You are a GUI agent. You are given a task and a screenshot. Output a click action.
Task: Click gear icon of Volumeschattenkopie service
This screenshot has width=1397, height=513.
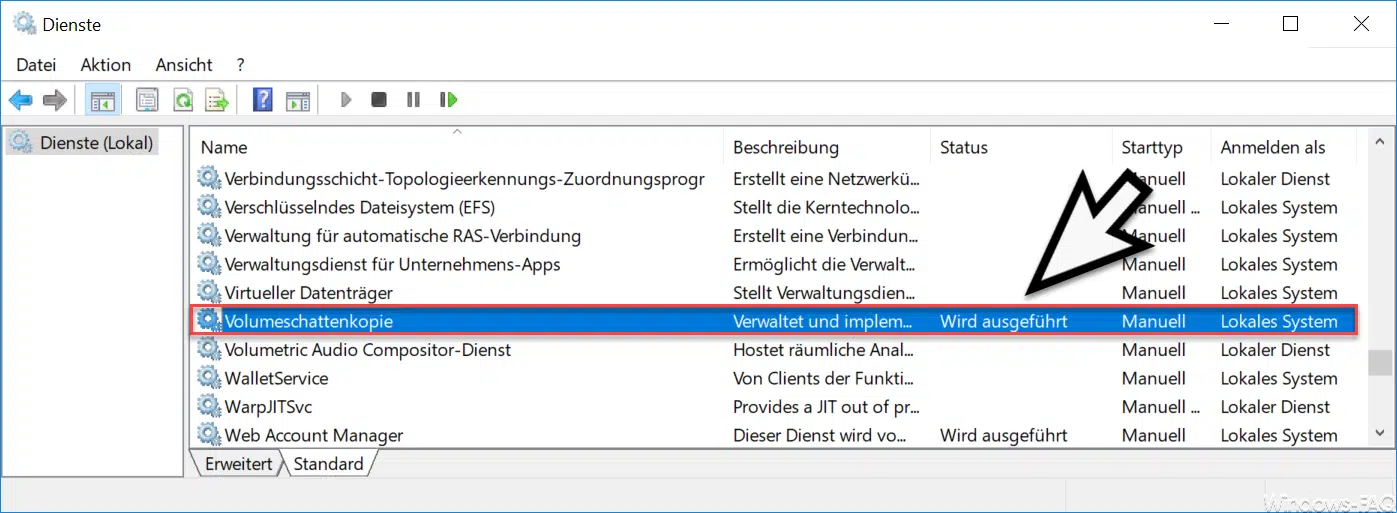[208, 321]
